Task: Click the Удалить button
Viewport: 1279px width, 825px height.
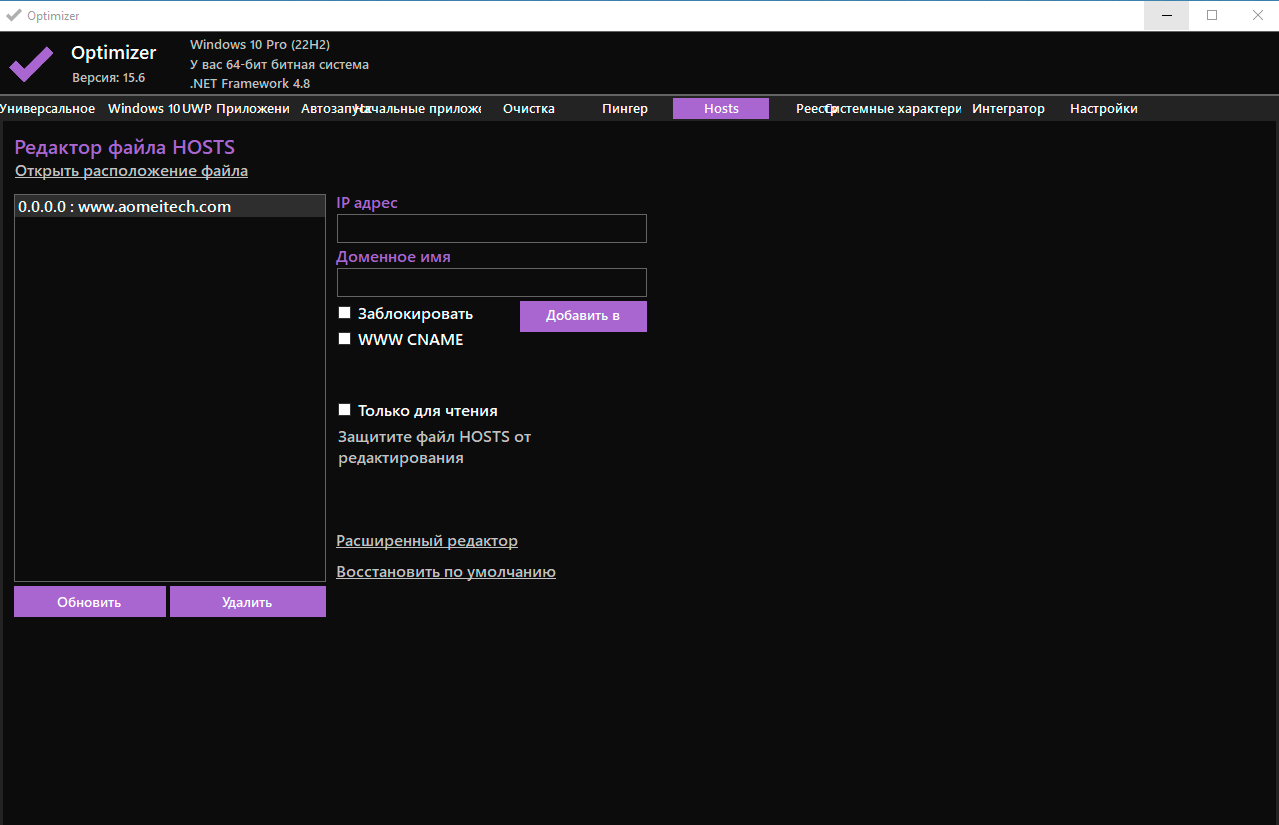Action: coord(247,602)
